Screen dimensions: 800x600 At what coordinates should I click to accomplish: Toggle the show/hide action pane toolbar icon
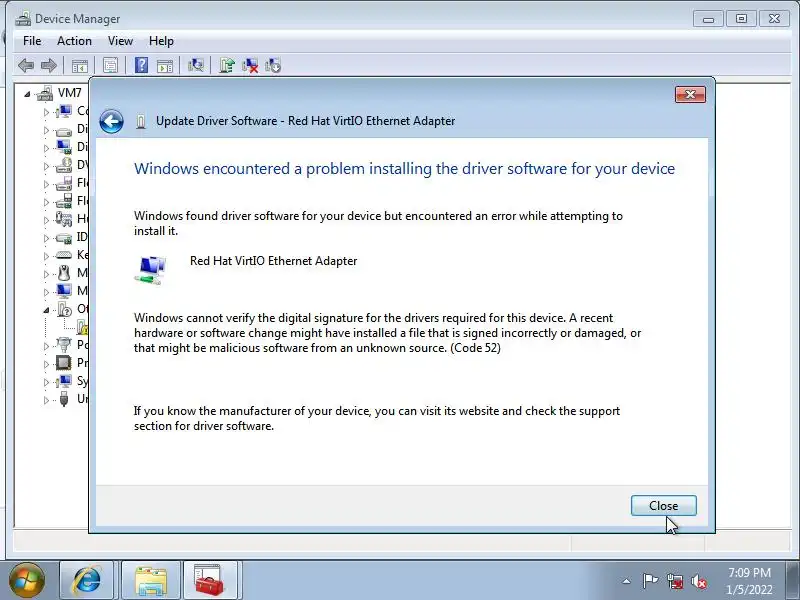(165, 66)
